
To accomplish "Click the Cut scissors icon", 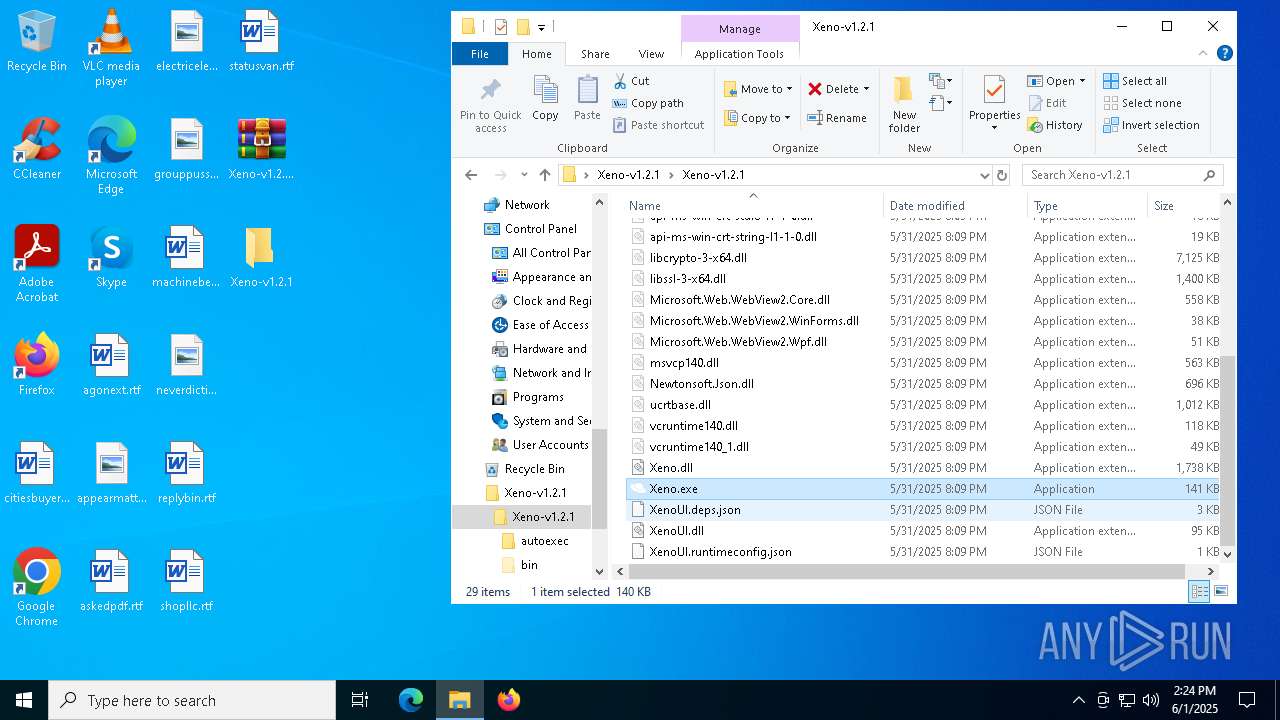I will 619,81.
